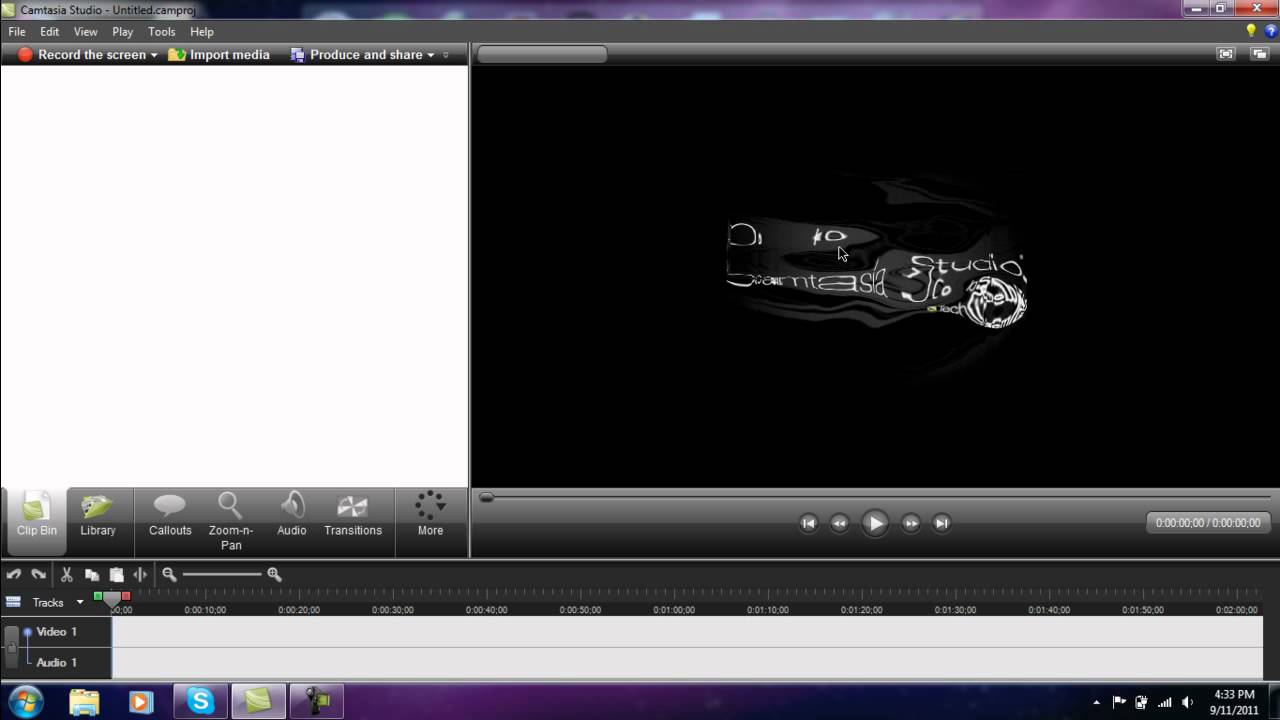Open the Edit menu

49,32
